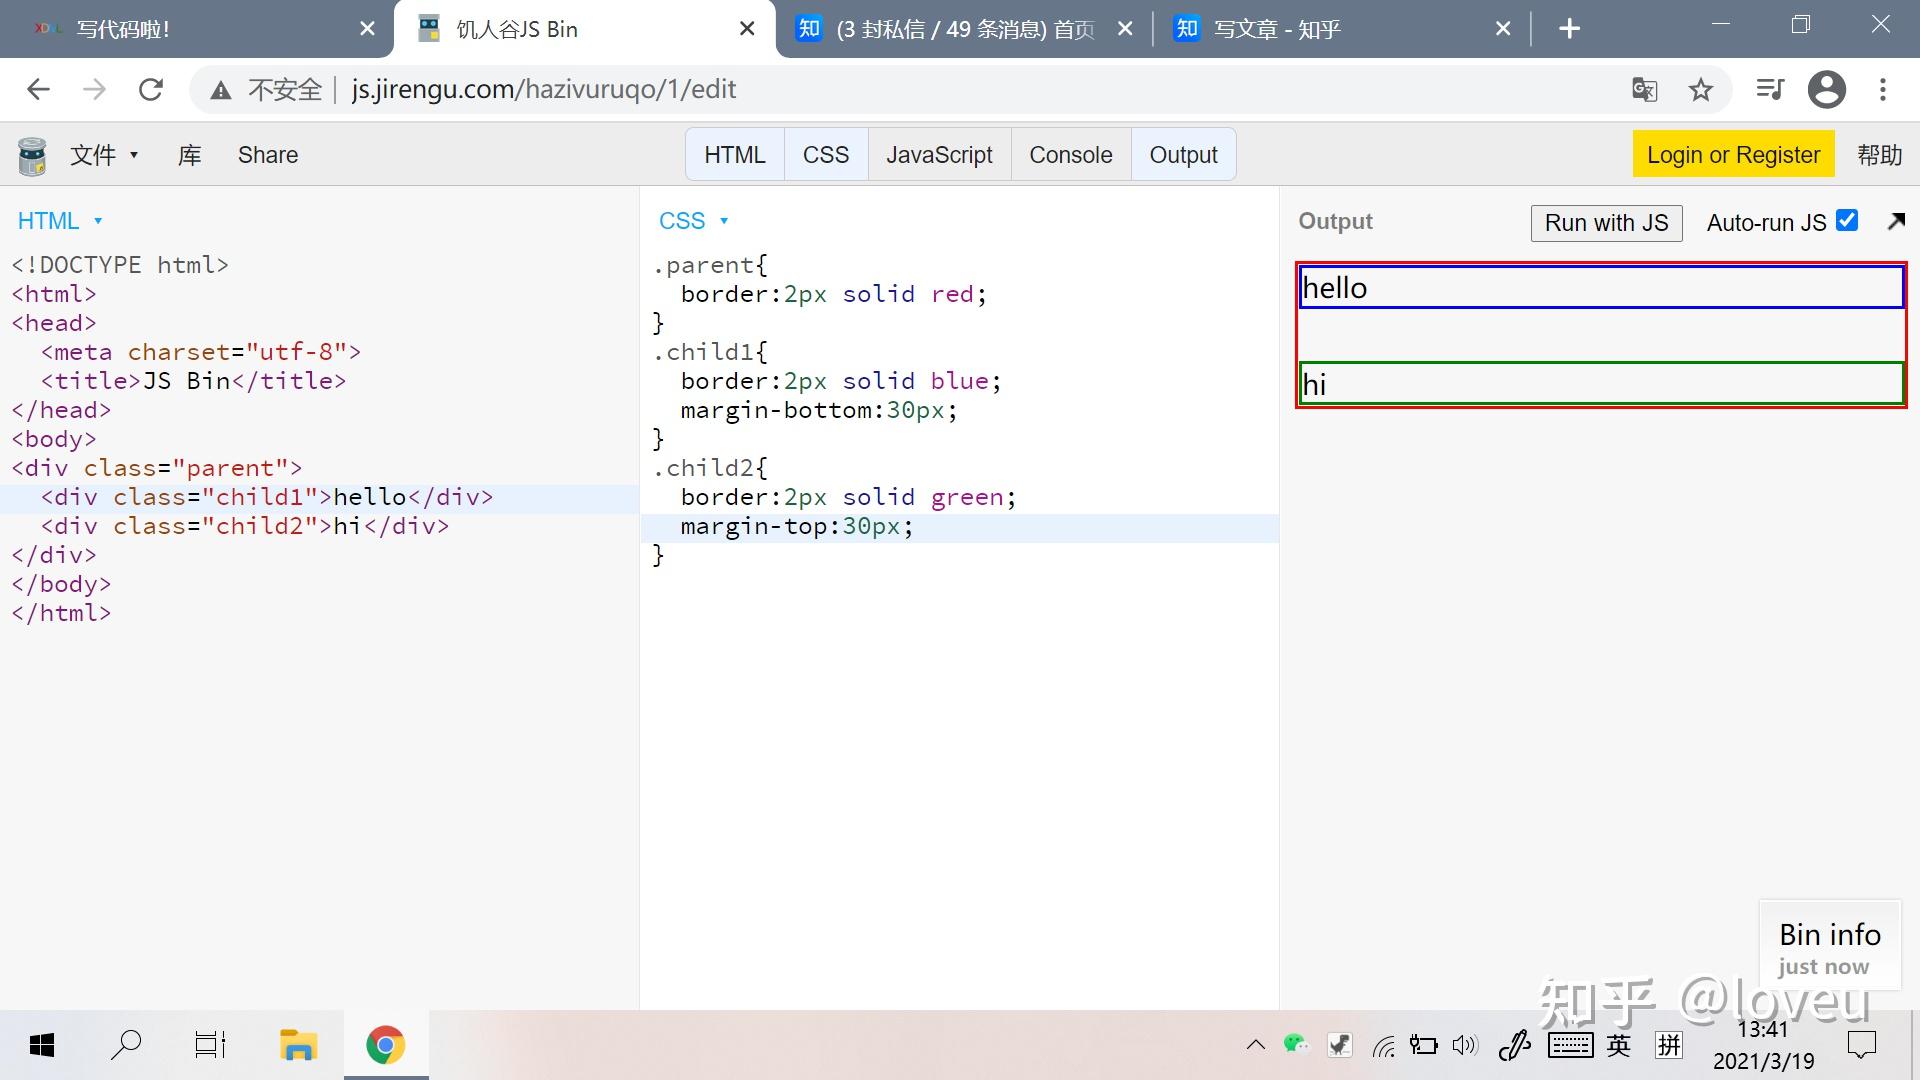
Task: Open output in a new window via arrow icon
Action: pyautogui.click(x=1896, y=221)
